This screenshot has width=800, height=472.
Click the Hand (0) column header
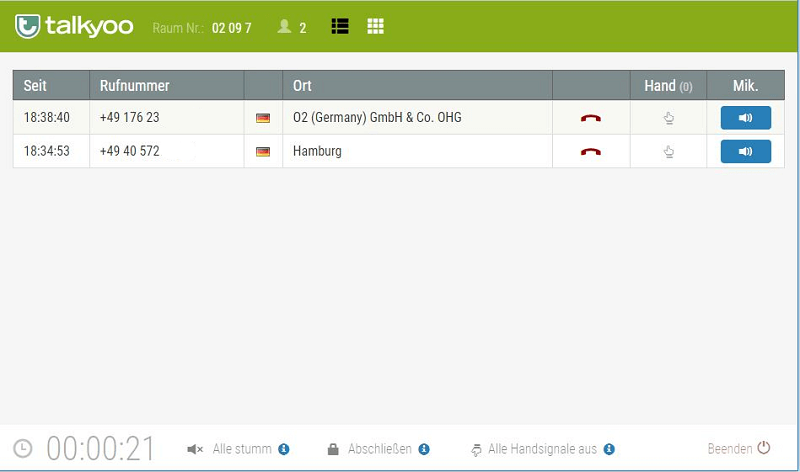668,86
